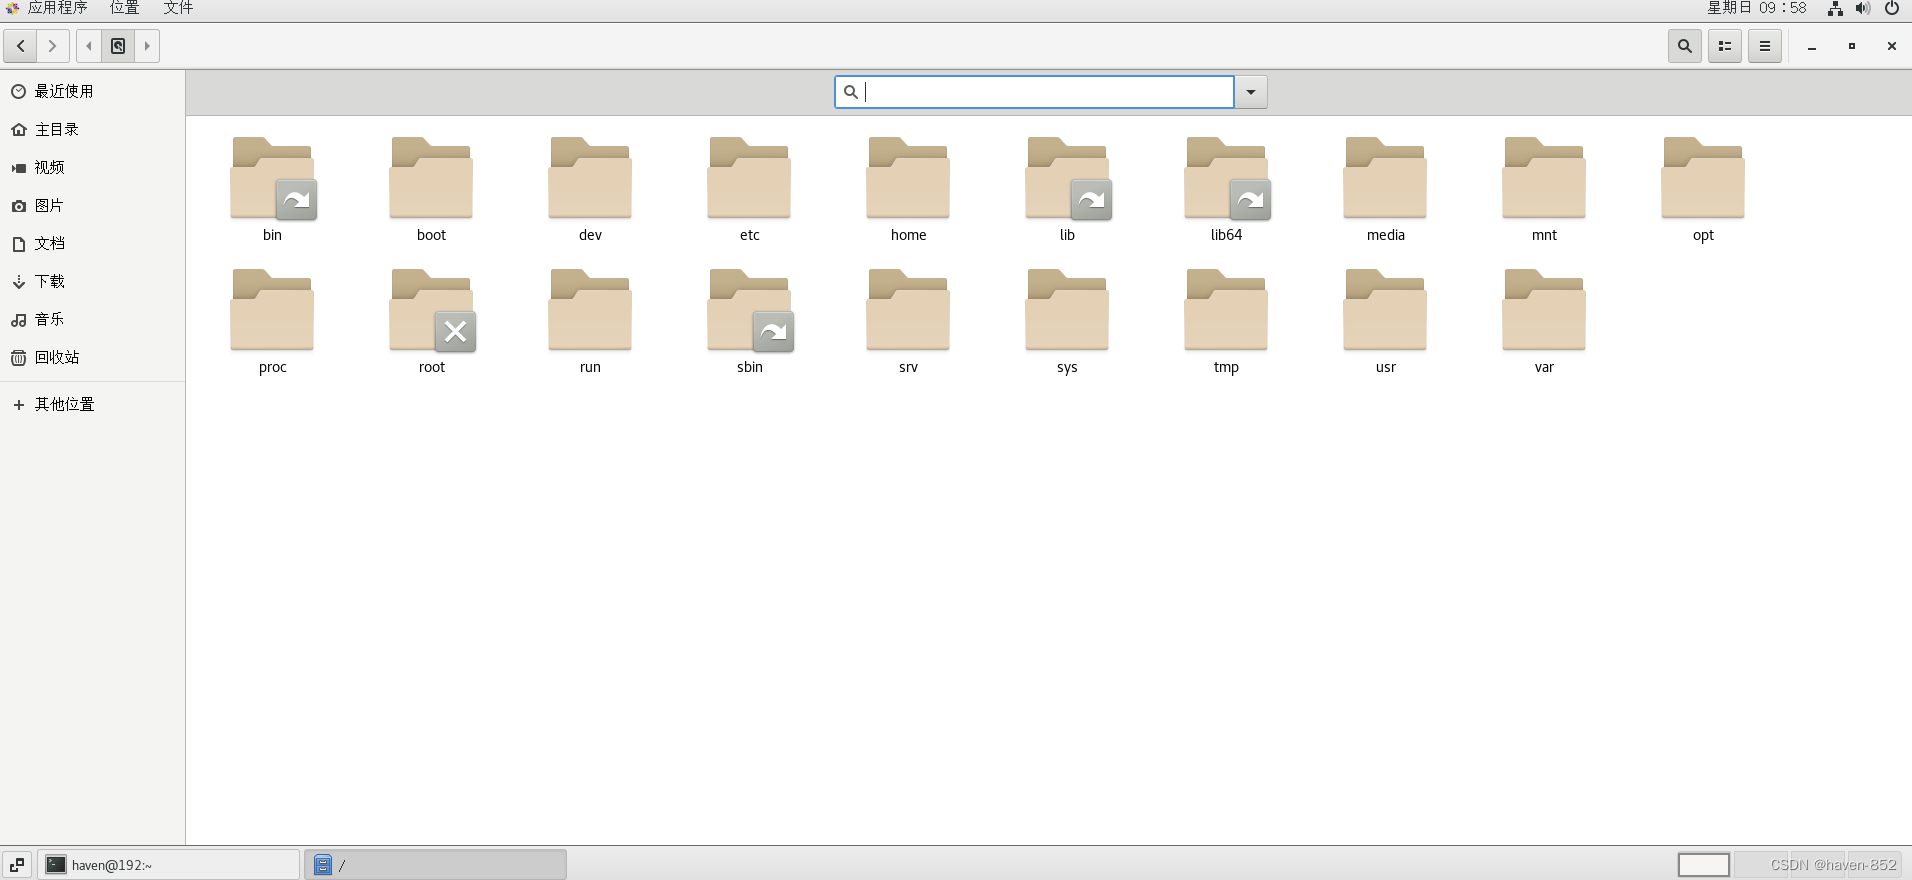Open Other Locations (其他位置) in sidebar
The height and width of the screenshot is (880, 1912).
point(92,404)
